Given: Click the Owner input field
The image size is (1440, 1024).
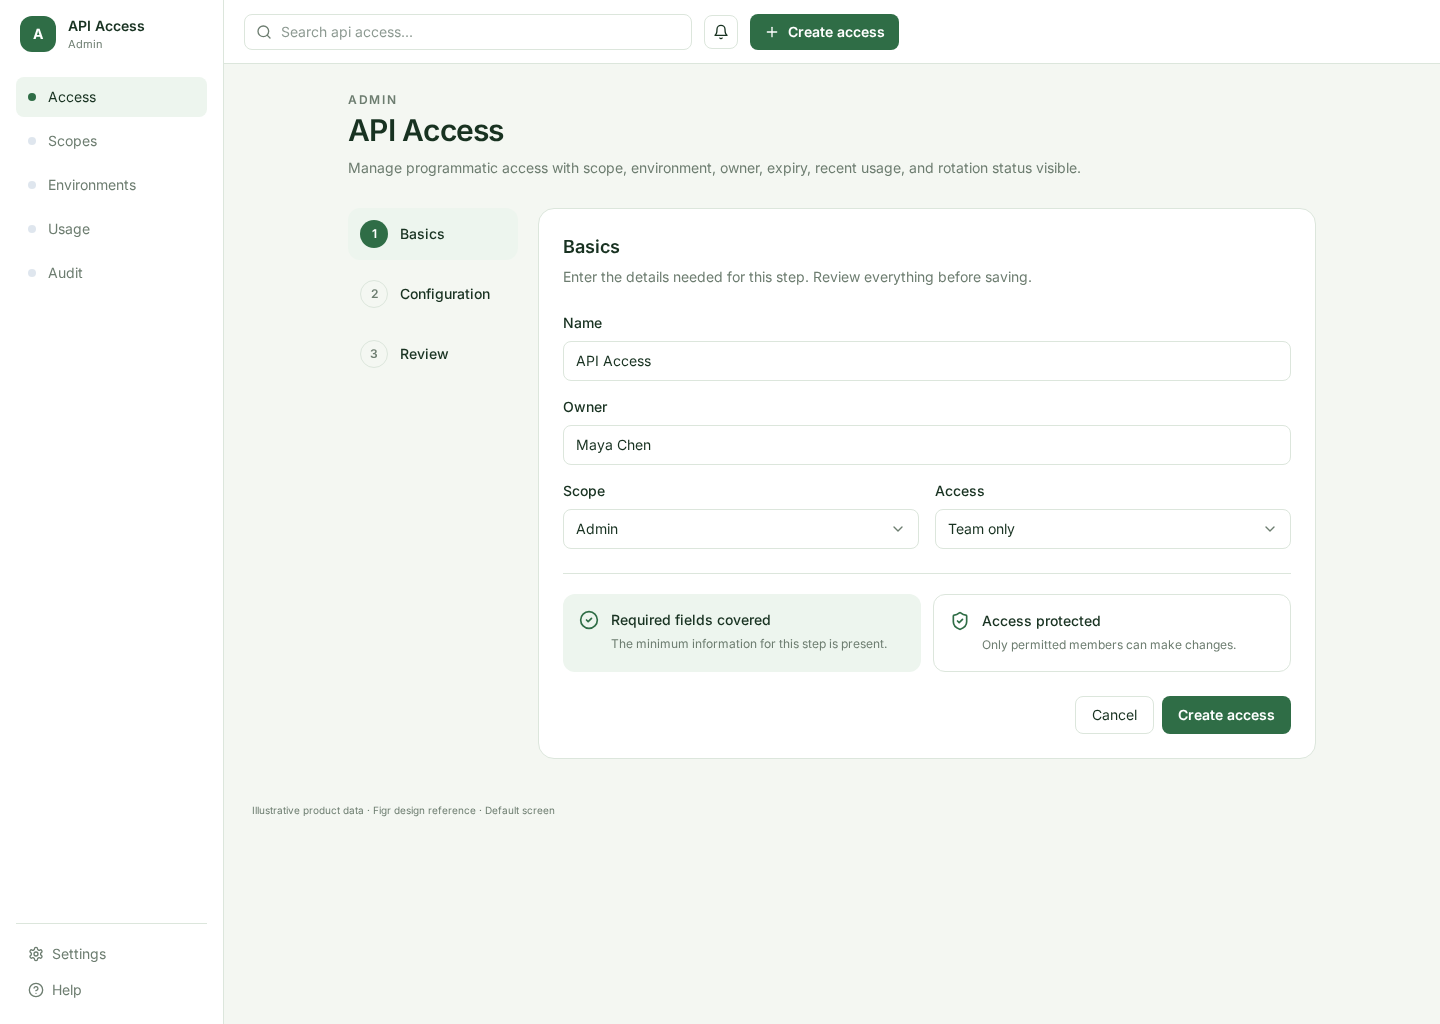Looking at the screenshot, I should (x=927, y=445).
